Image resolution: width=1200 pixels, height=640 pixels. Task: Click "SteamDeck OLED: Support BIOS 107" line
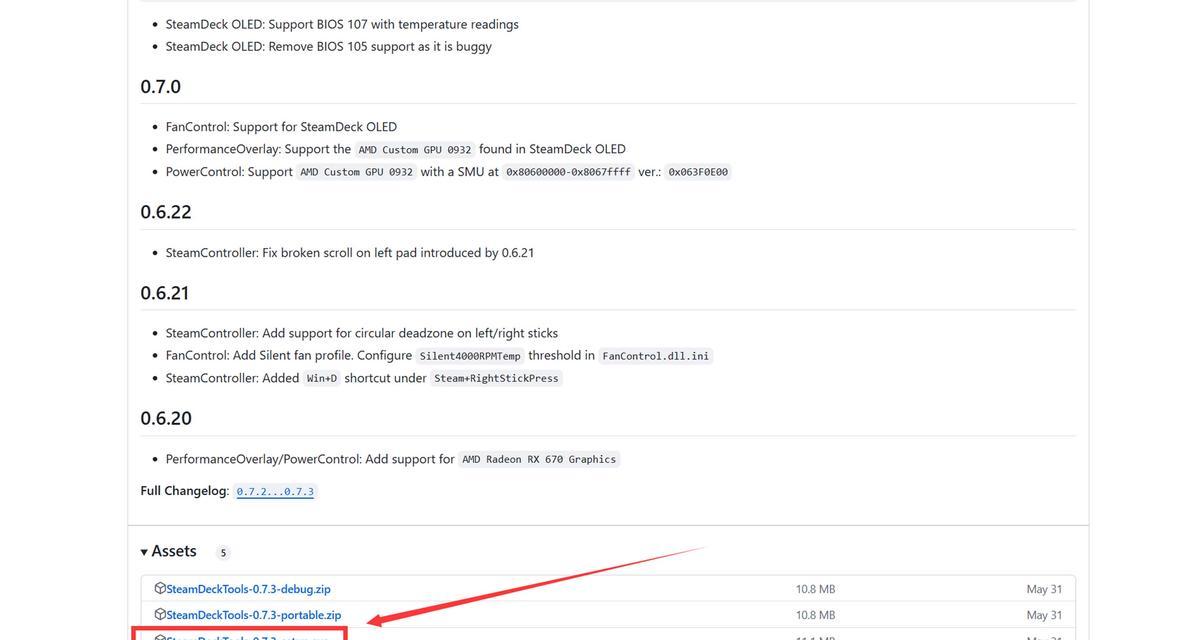(342, 24)
